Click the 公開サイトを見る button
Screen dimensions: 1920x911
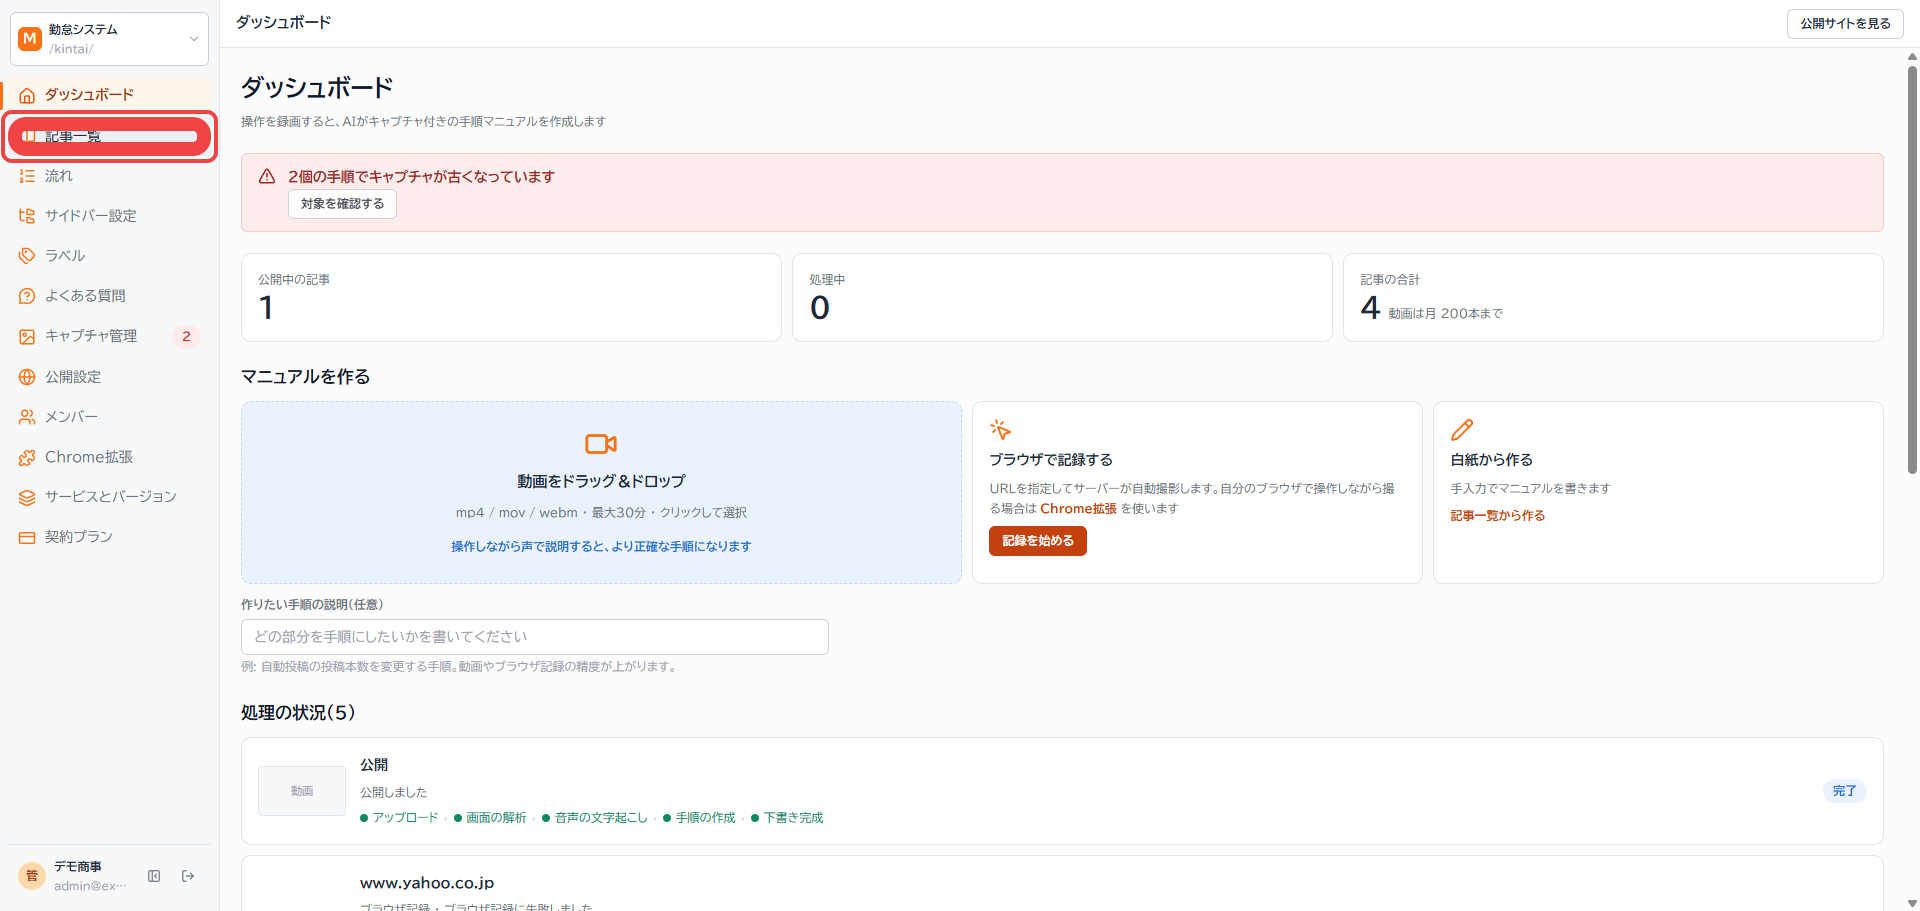pyautogui.click(x=1845, y=23)
